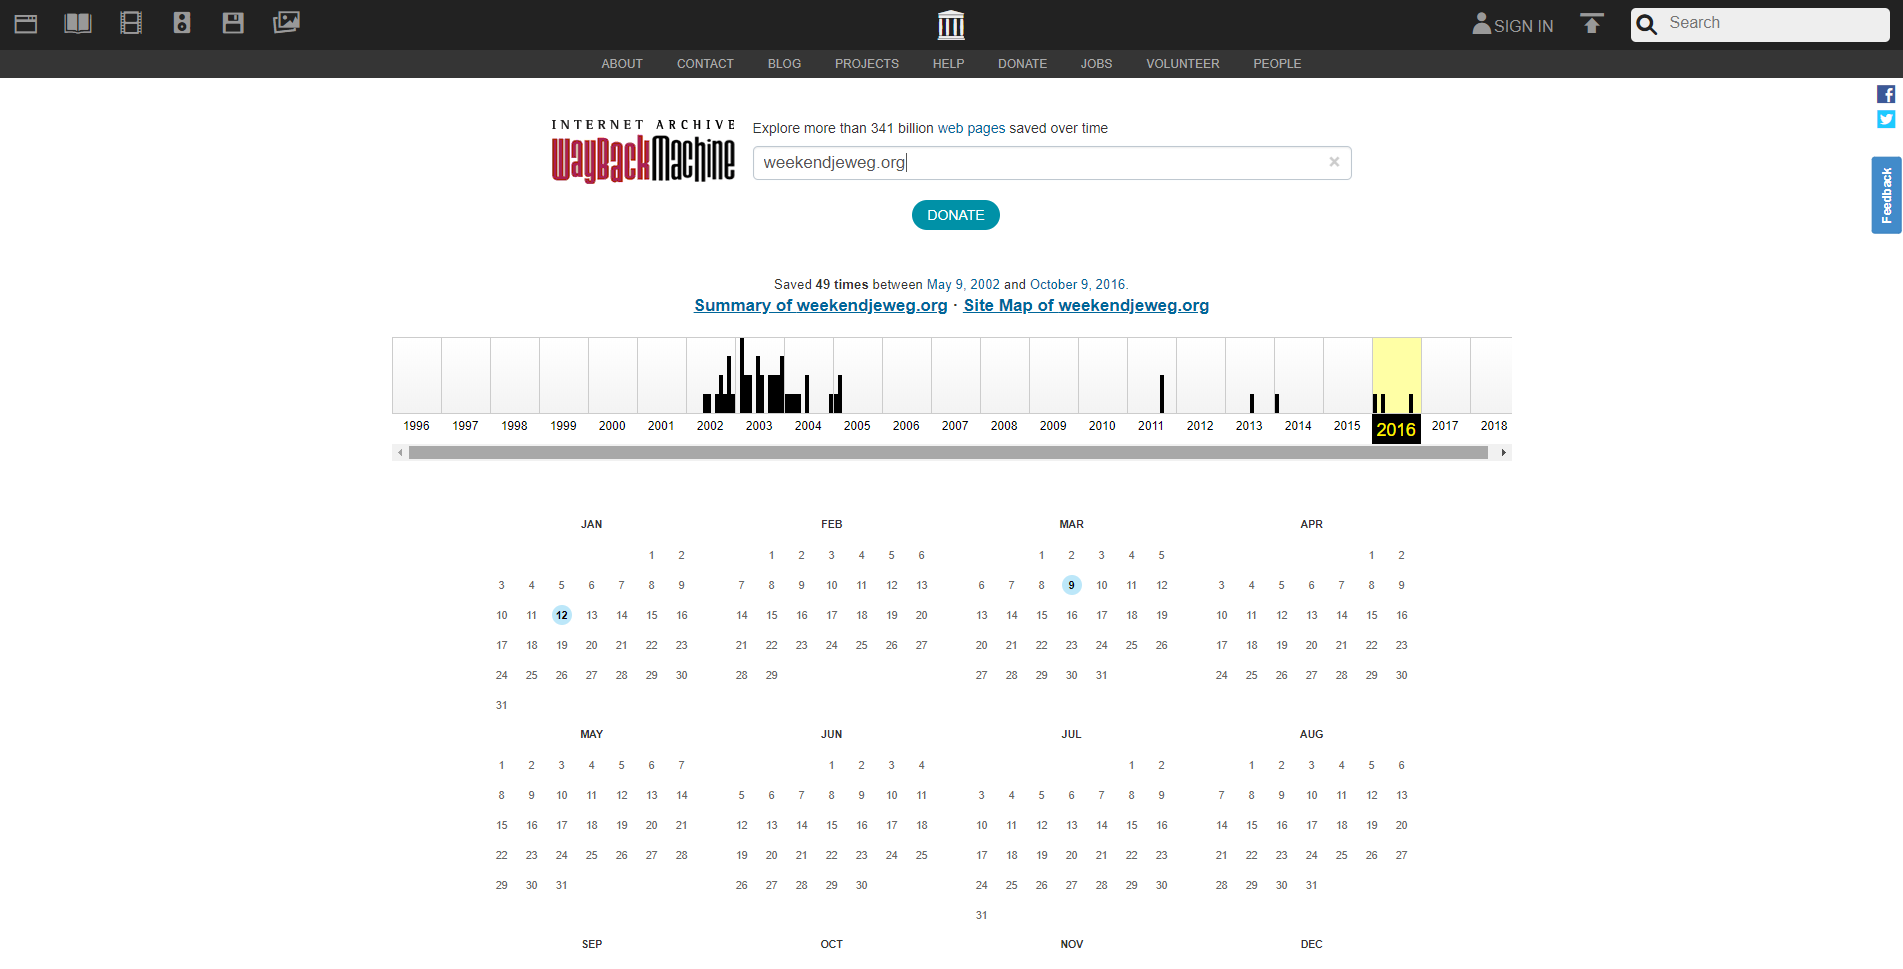The image size is (1903, 969).
Task: Open the CONTACT menu item
Action: [x=705, y=64]
